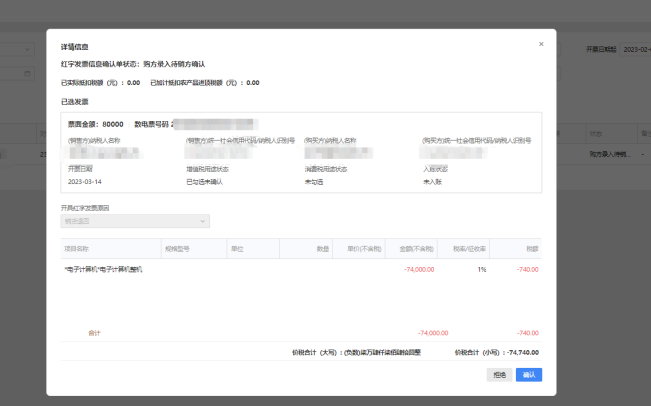Click the 金额(不含税) column header

(411, 249)
